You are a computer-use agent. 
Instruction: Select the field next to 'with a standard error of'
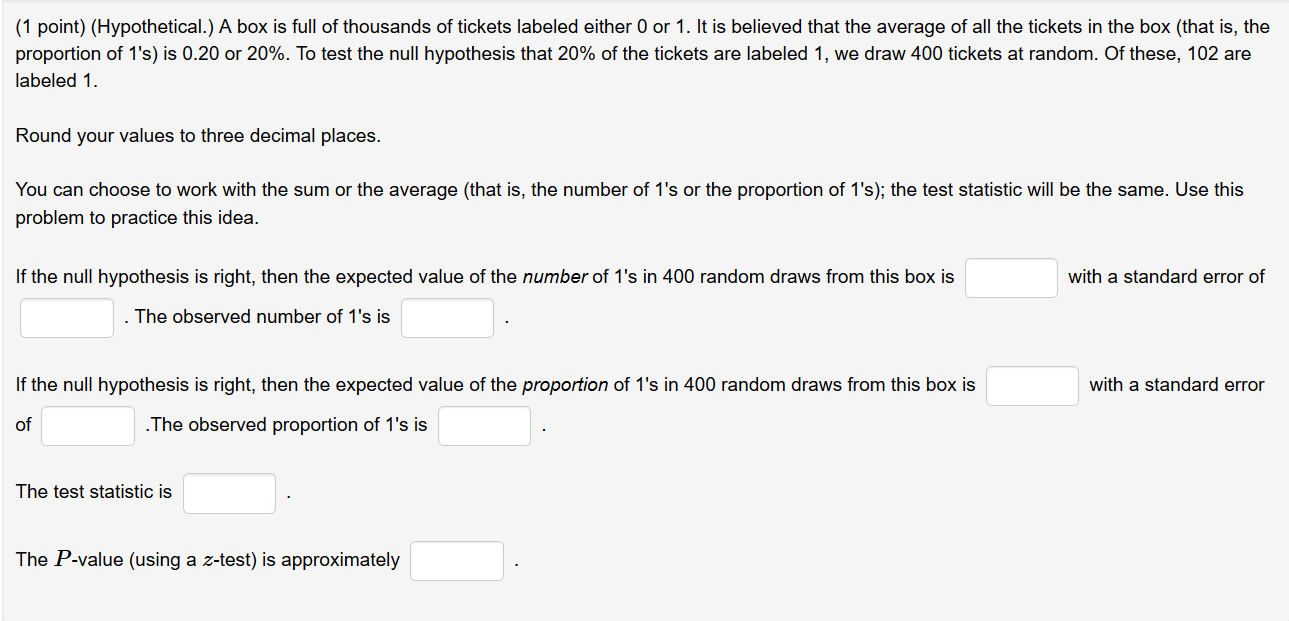(67, 318)
